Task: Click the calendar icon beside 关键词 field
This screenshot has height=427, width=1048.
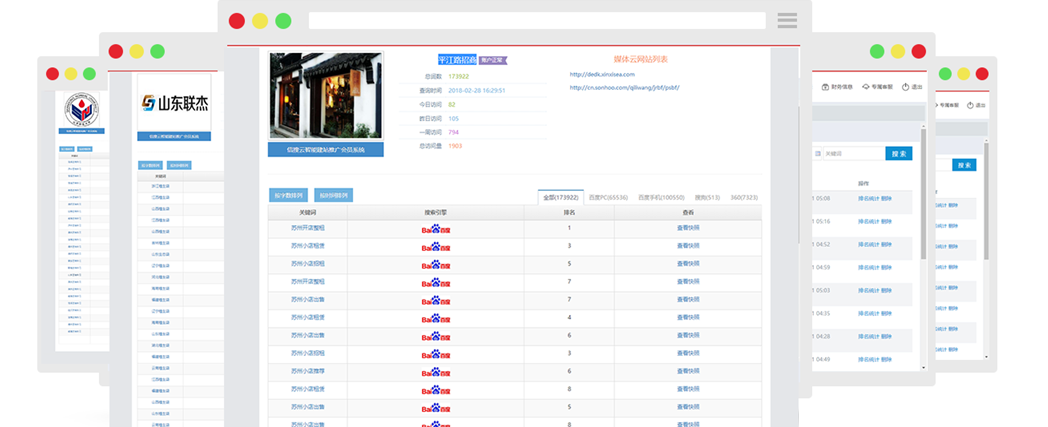Action: click(818, 154)
